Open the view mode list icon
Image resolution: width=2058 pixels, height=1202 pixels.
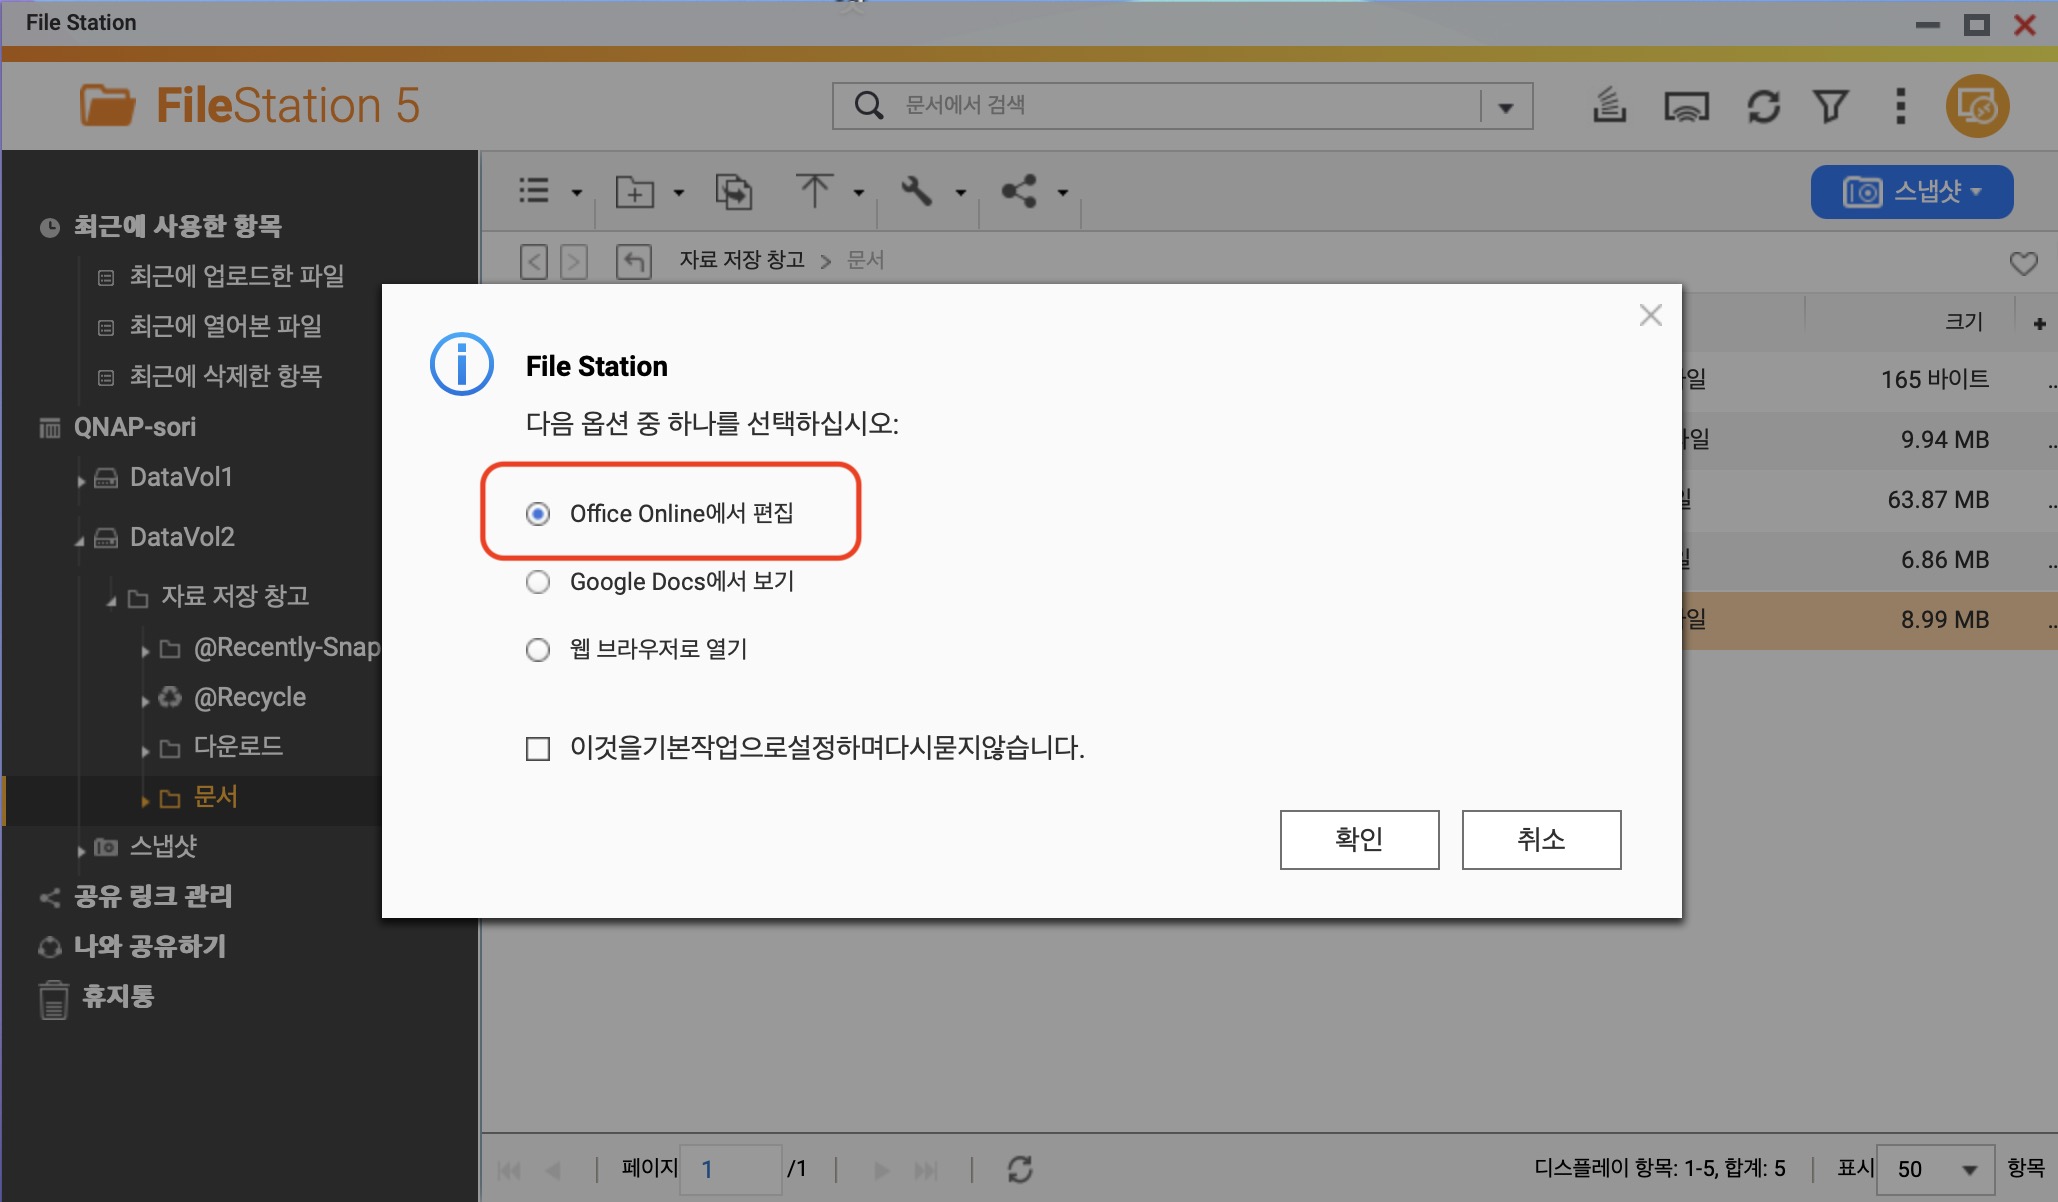[x=534, y=191]
